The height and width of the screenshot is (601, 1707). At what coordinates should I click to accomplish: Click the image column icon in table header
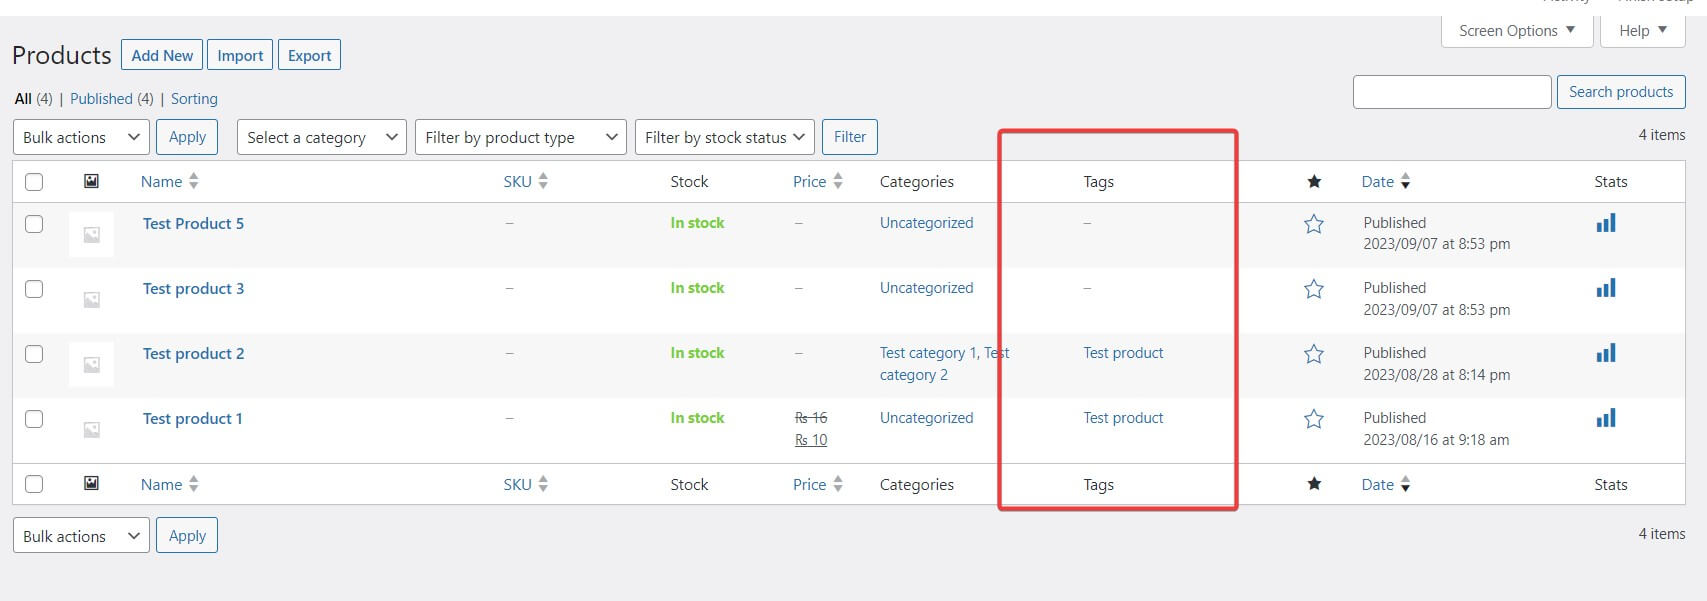(x=91, y=181)
